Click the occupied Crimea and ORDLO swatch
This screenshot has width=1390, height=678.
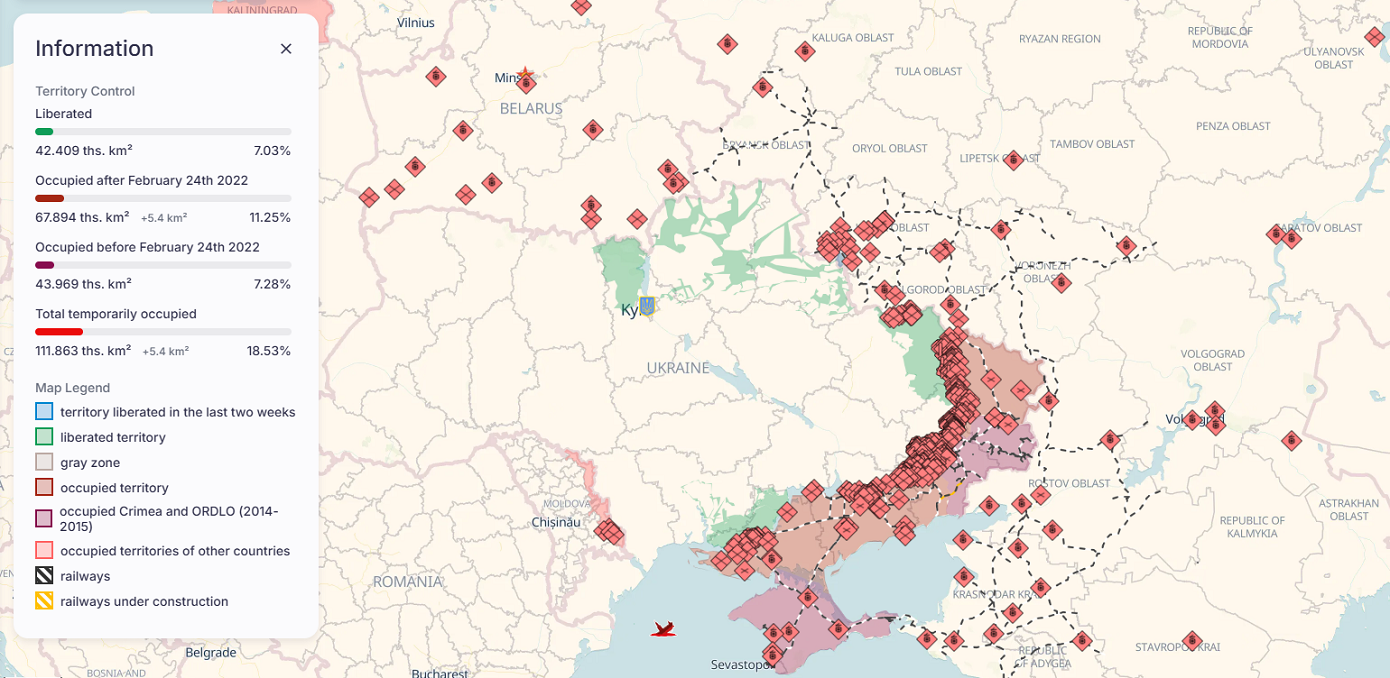[44, 518]
